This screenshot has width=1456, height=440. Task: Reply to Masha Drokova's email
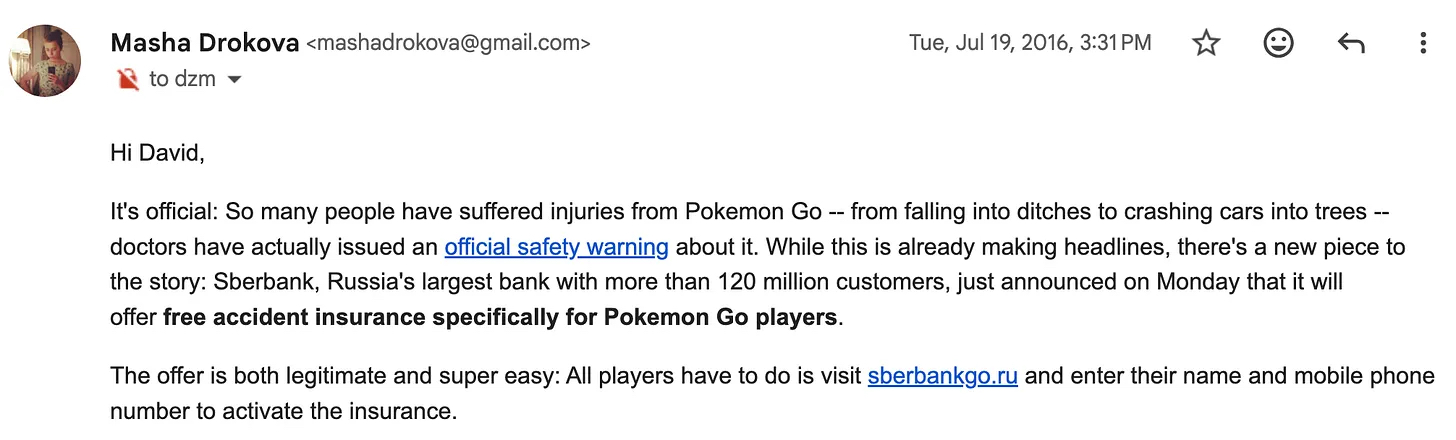pyautogui.click(x=1350, y=43)
